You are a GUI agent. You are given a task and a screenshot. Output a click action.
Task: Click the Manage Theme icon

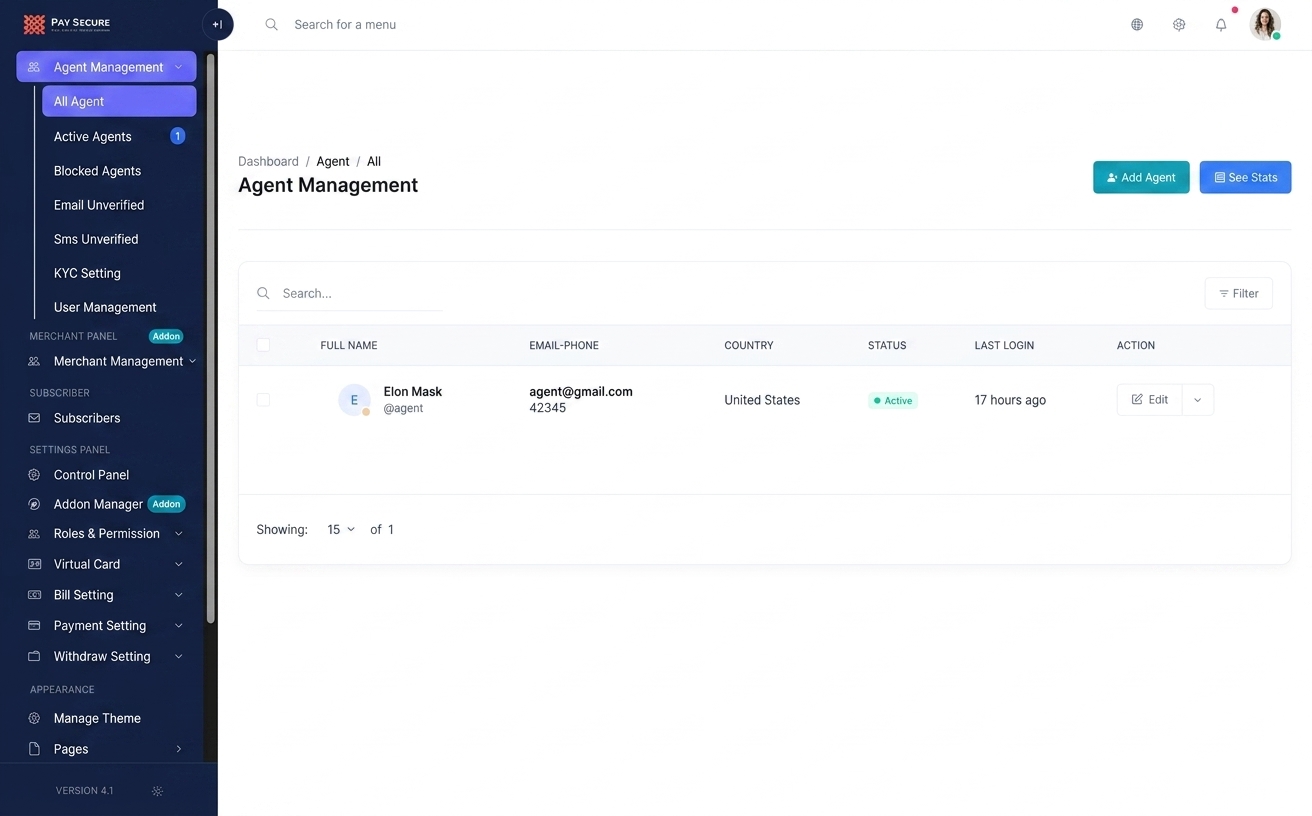34,718
